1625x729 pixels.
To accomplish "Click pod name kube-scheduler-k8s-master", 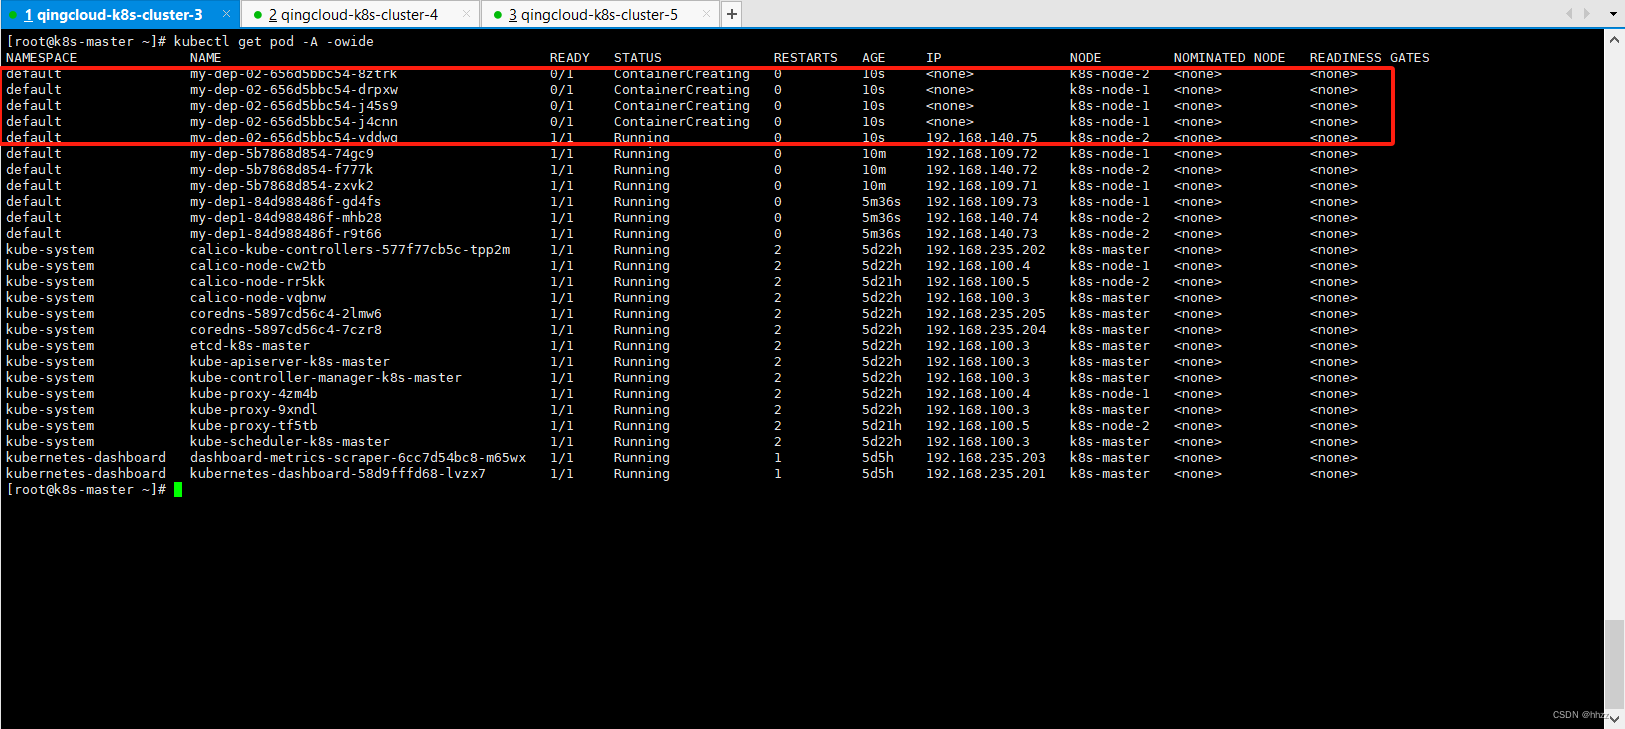I will tap(290, 442).
